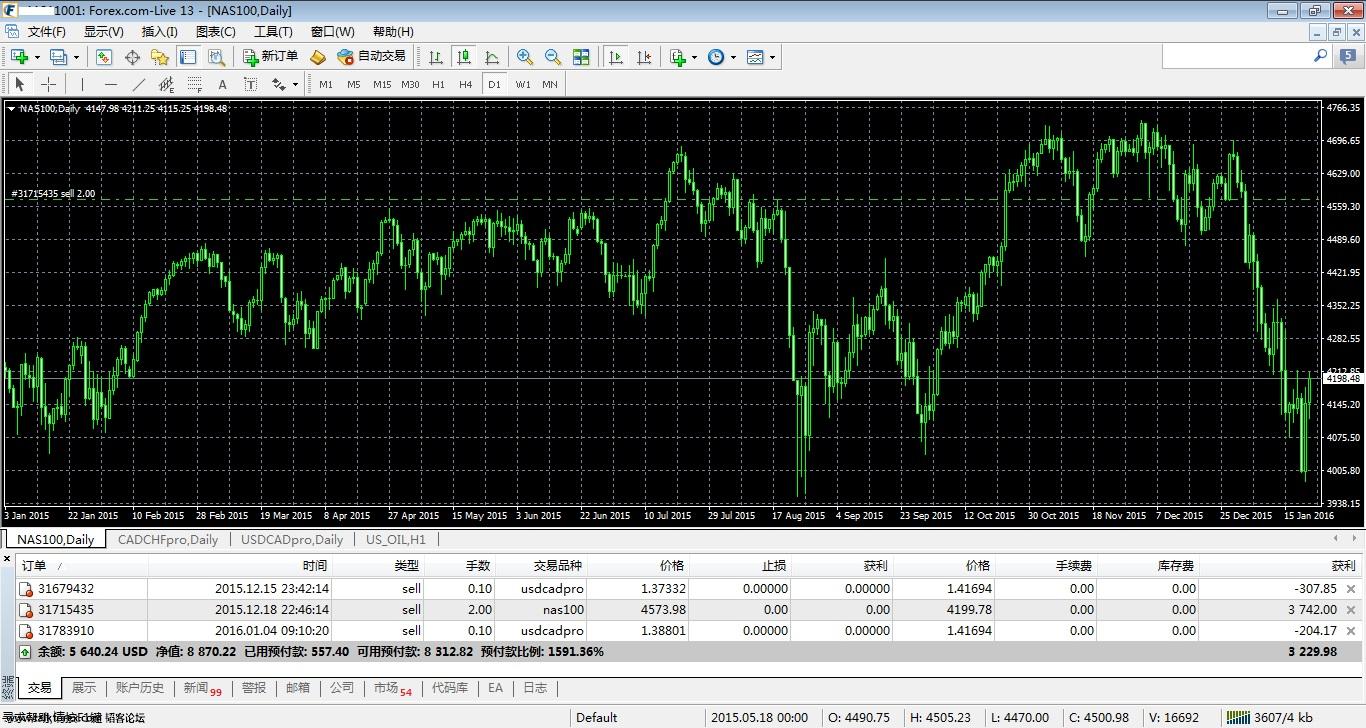Switch timeframe to M30
This screenshot has height=728, width=1366.
tap(410, 84)
